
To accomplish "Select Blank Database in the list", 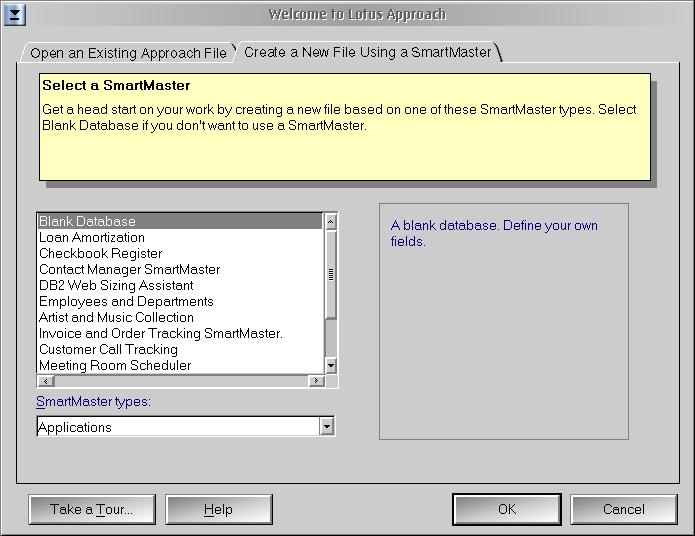I will tap(180, 221).
